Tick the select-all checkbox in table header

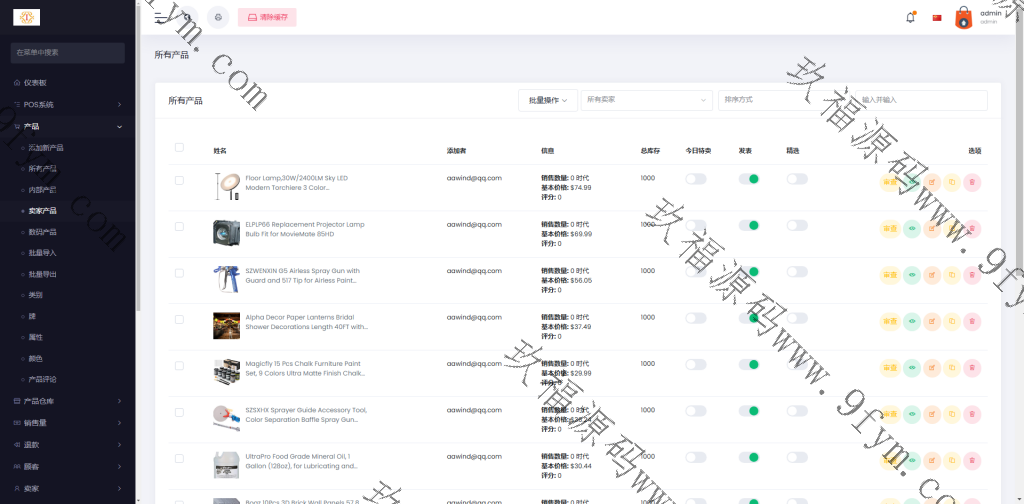pyautogui.click(x=179, y=147)
